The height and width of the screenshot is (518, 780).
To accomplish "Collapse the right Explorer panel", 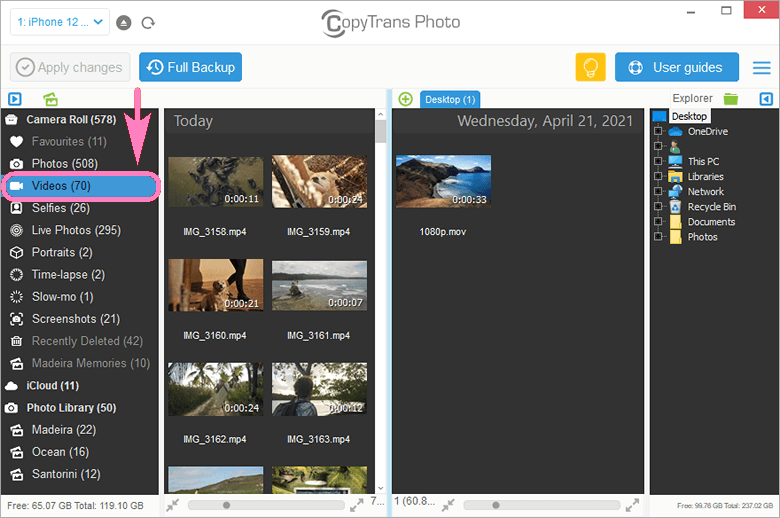I will click(x=766, y=99).
